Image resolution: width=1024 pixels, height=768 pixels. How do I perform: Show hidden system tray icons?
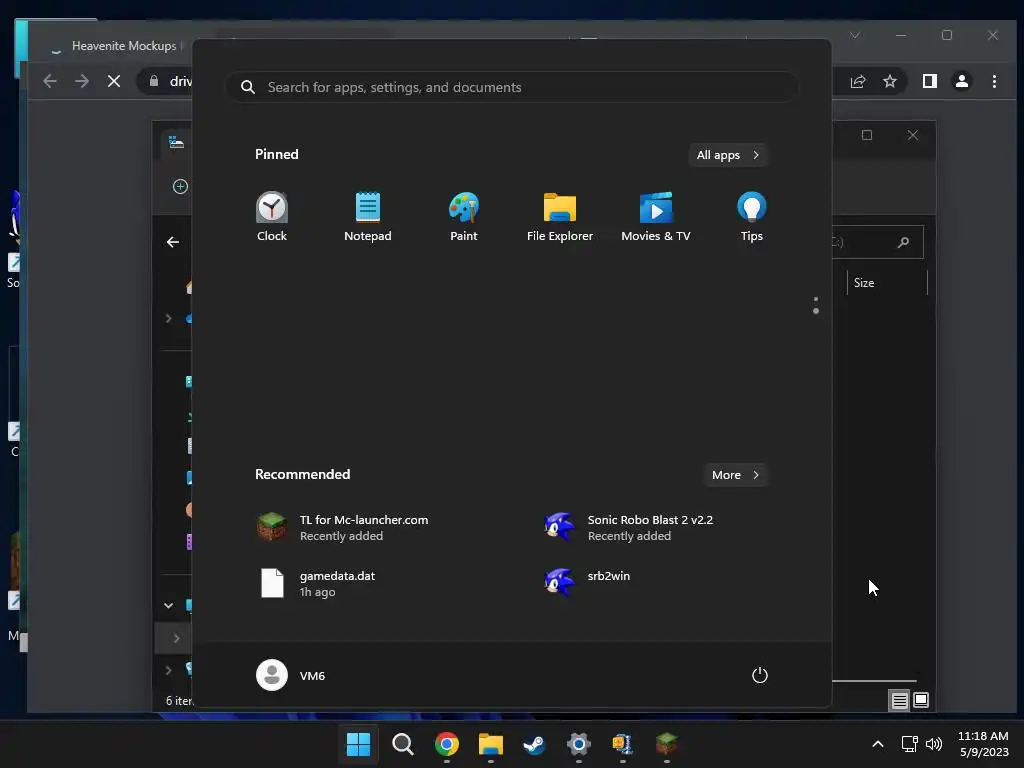pyautogui.click(x=878, y=744)
